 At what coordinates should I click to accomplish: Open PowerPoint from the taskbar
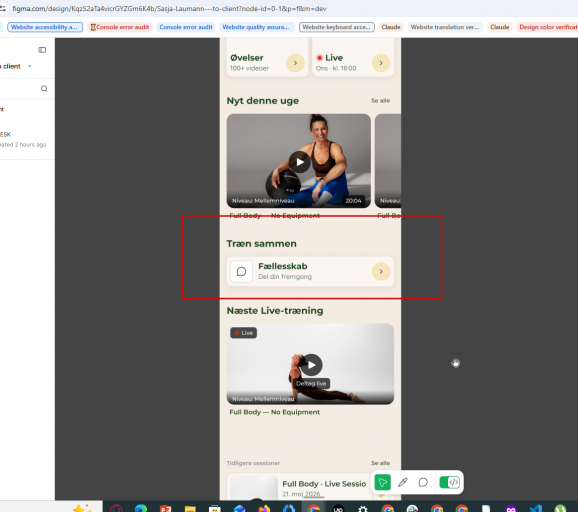point(166,508)
